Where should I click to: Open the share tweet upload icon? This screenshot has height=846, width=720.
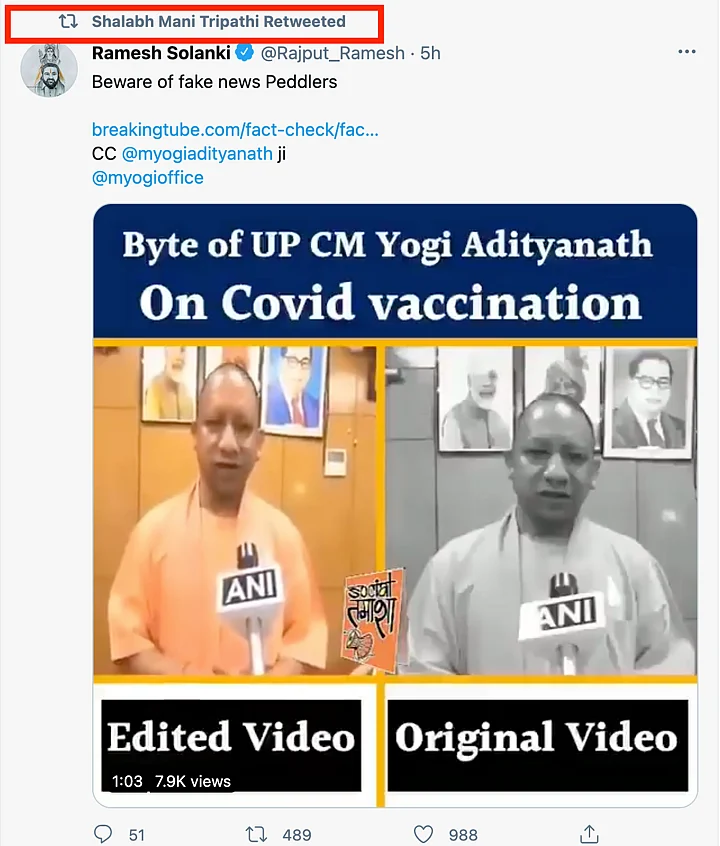pyautogui.click(x=589, y=834)
